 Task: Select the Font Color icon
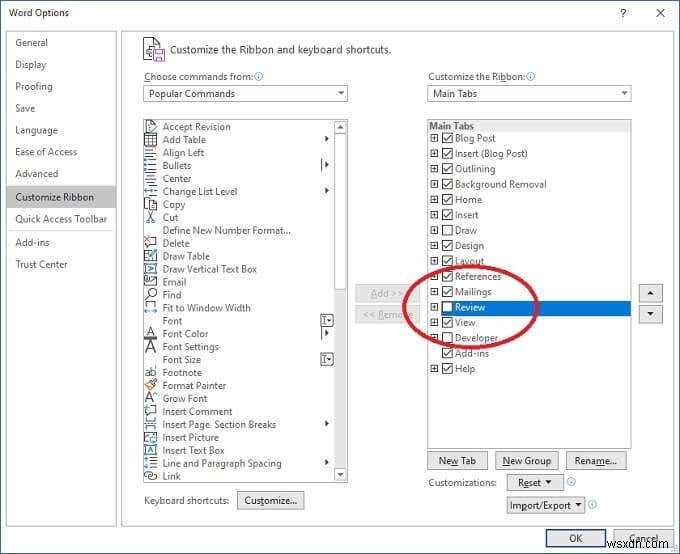150,334
